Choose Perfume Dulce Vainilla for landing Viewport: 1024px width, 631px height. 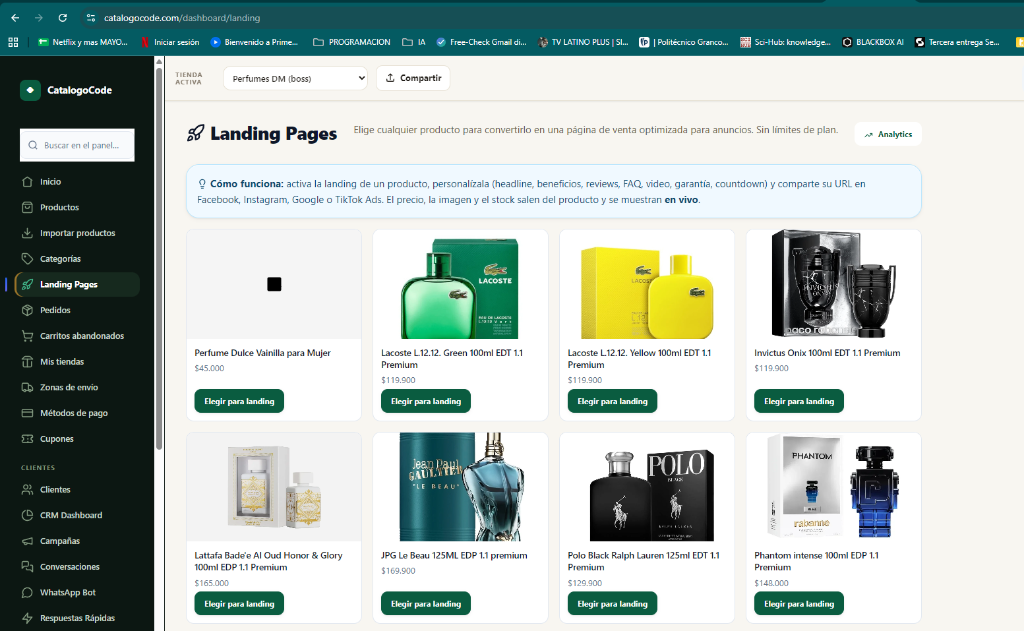239,401
